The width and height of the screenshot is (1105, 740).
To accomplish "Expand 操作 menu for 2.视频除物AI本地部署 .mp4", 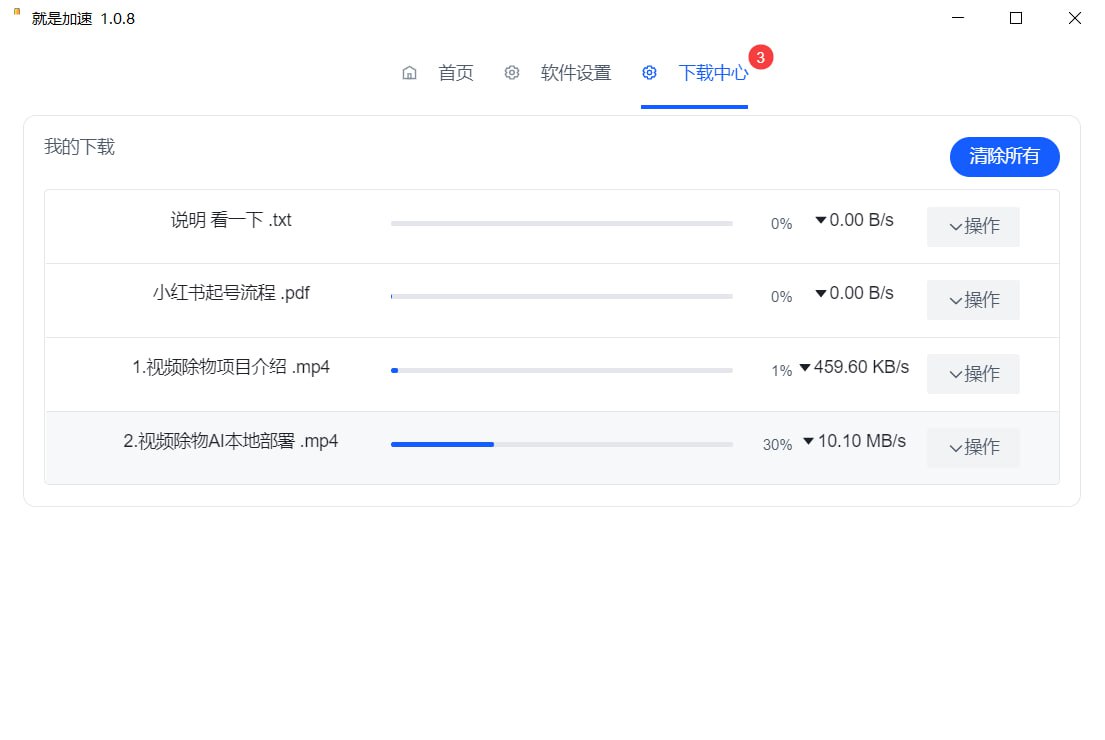I will [973, 447].
